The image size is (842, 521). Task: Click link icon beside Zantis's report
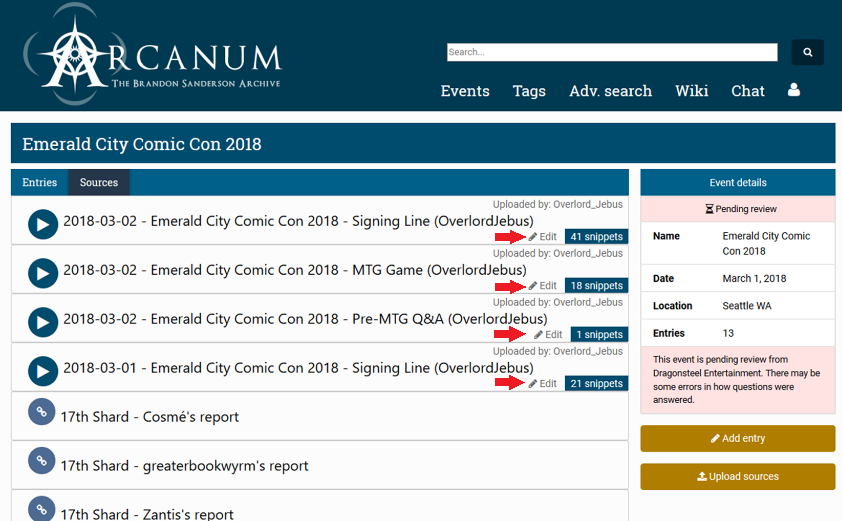pyautogui.click(x=41, y=509)
